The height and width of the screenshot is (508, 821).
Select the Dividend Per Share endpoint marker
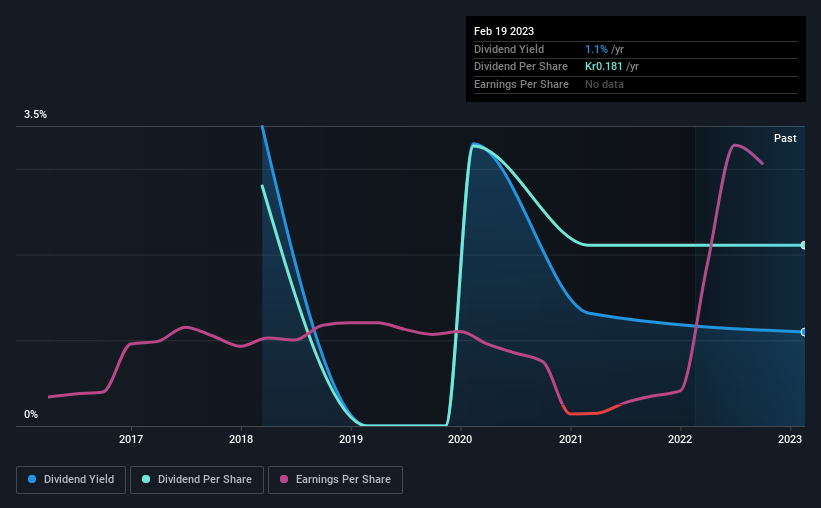tap(803, 245)
